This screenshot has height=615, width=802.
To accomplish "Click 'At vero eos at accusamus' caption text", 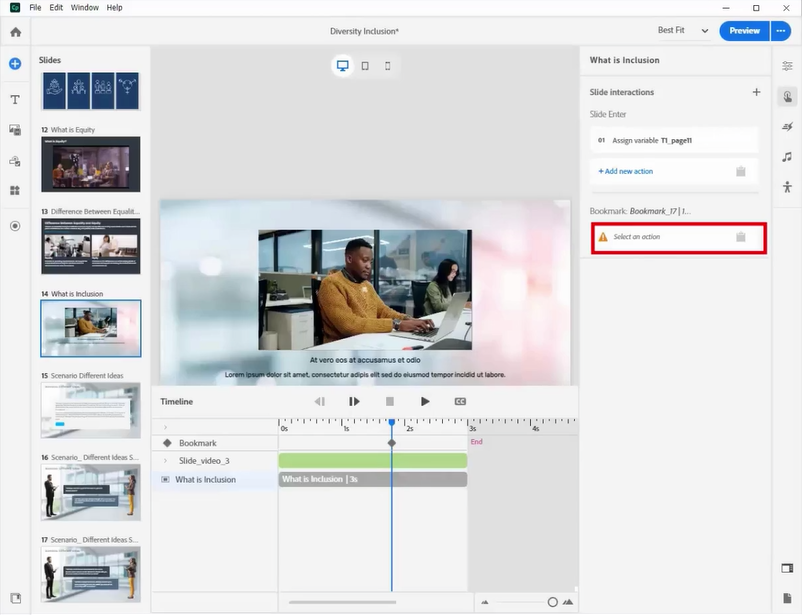I will click(x=365, y=360).
